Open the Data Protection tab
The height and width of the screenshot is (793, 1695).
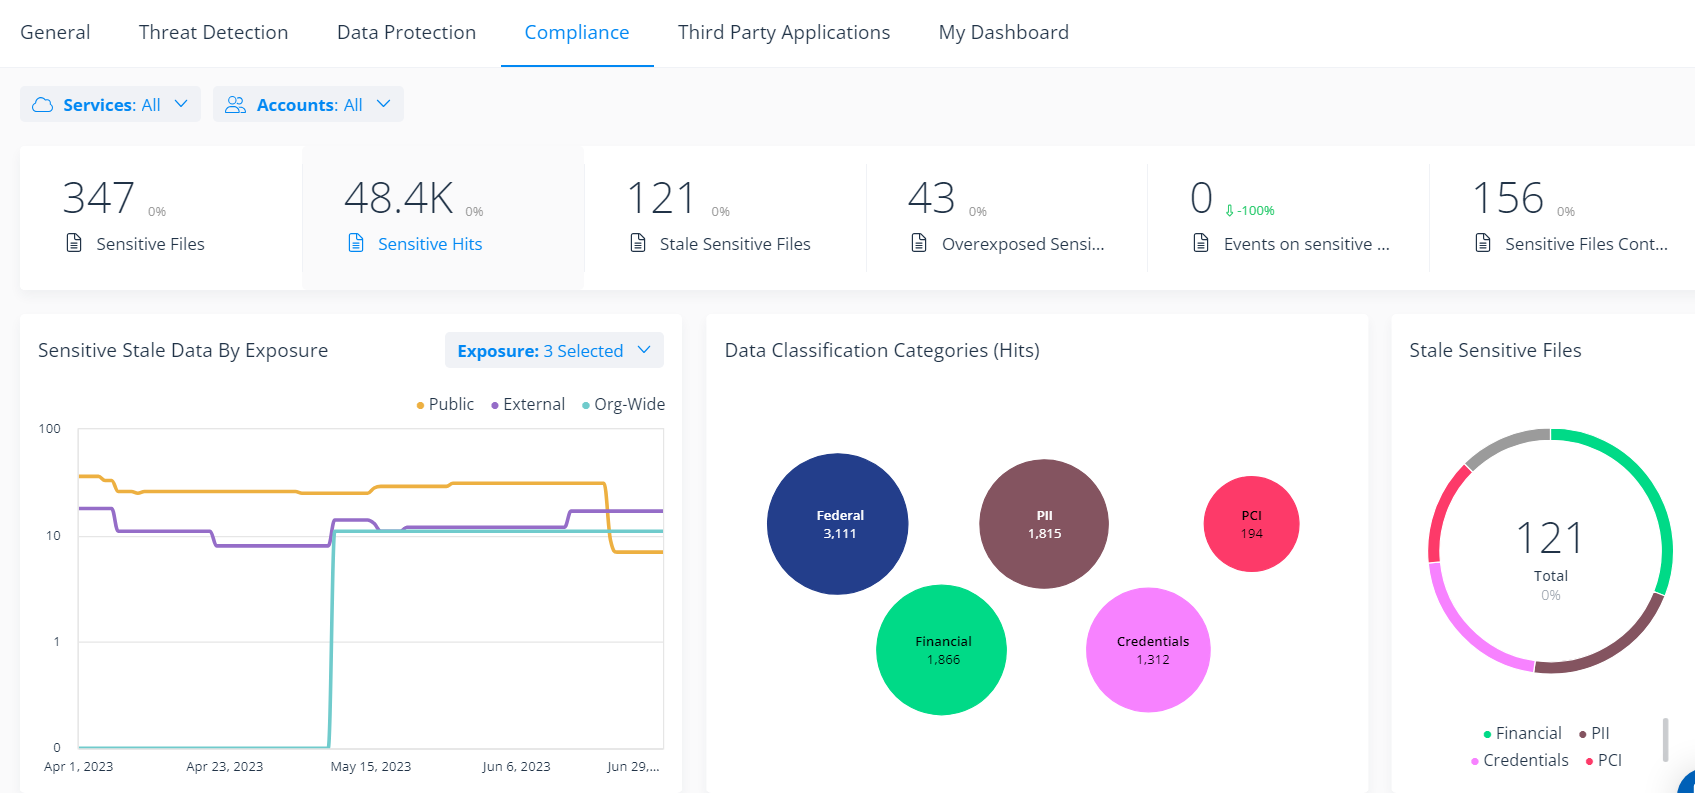click(x=406, y=32)
